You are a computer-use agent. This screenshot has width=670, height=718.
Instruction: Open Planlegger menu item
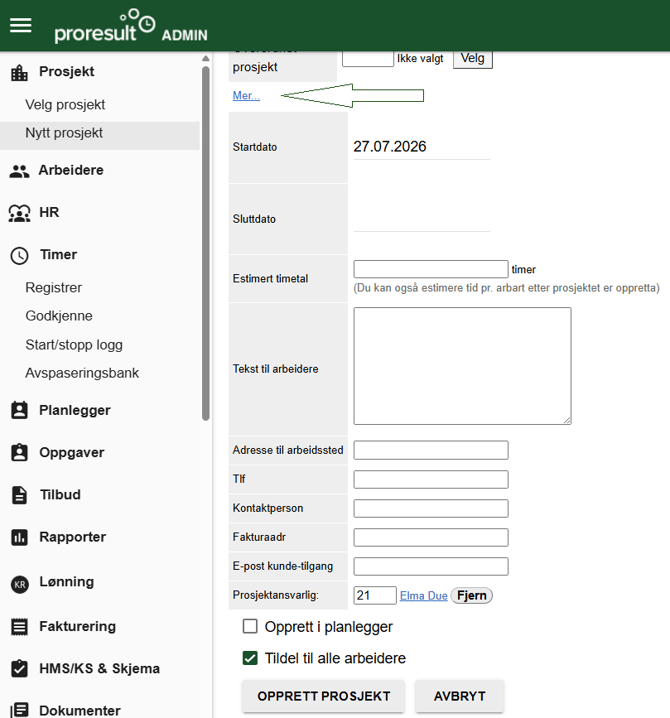pyautogui.click(x=75, y=410)
